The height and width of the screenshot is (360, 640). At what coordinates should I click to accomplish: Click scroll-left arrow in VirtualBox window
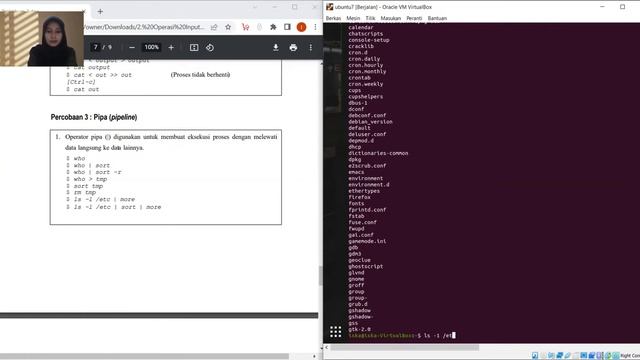(326, 347)
